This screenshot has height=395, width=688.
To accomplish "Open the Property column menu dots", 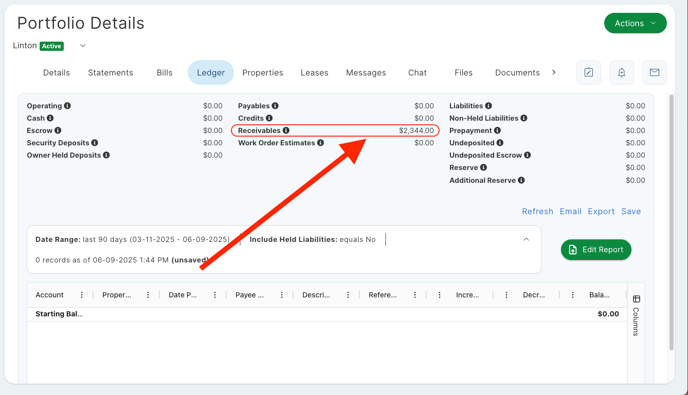I will pos(148,295).
